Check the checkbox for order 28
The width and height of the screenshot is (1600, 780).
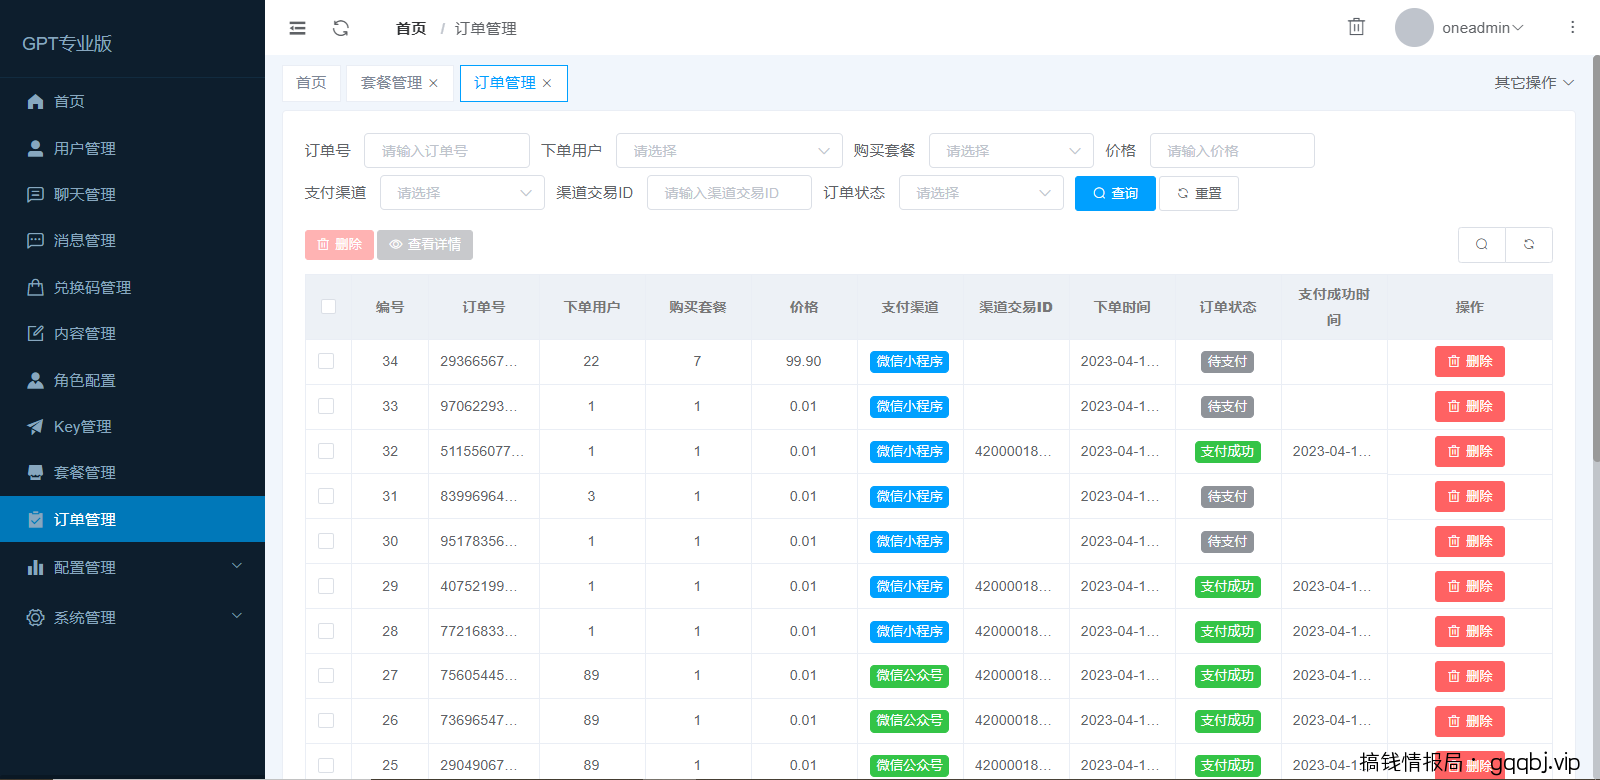tap(326, 631)
